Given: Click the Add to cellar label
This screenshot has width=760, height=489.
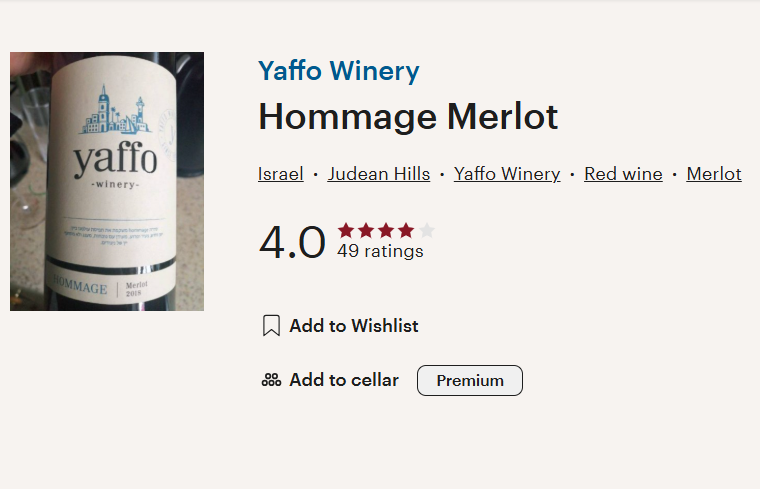Looking at the screenshot, I should (344, 380).
